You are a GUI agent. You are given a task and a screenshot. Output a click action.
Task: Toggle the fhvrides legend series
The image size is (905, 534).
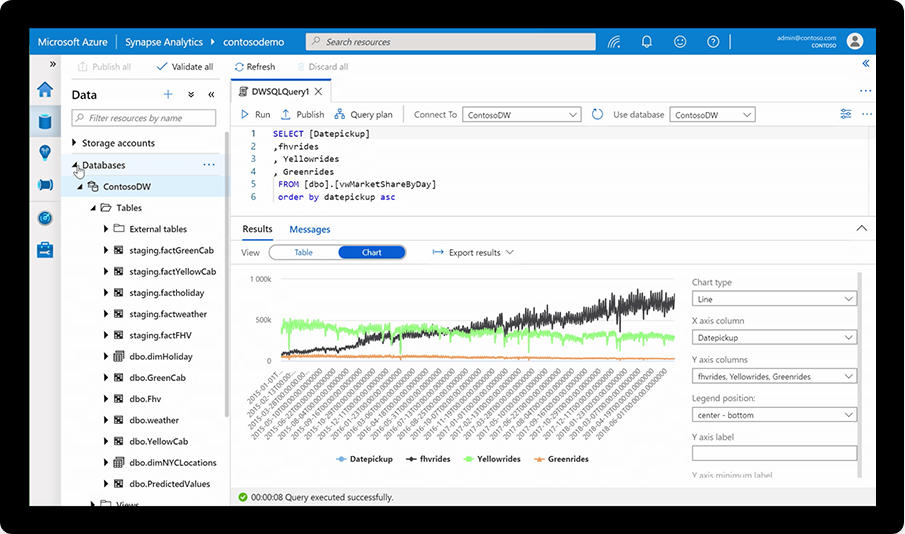tap(428, 459)
